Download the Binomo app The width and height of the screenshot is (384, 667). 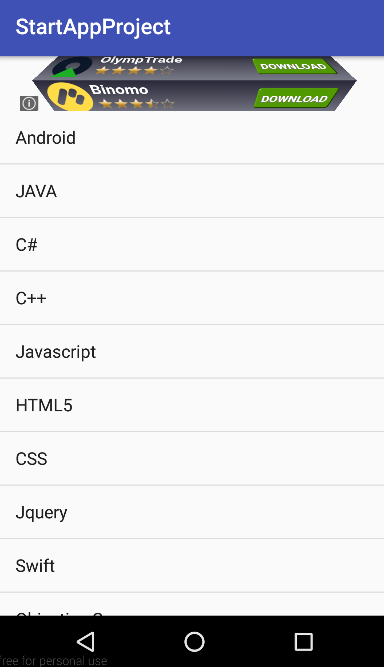296,98
